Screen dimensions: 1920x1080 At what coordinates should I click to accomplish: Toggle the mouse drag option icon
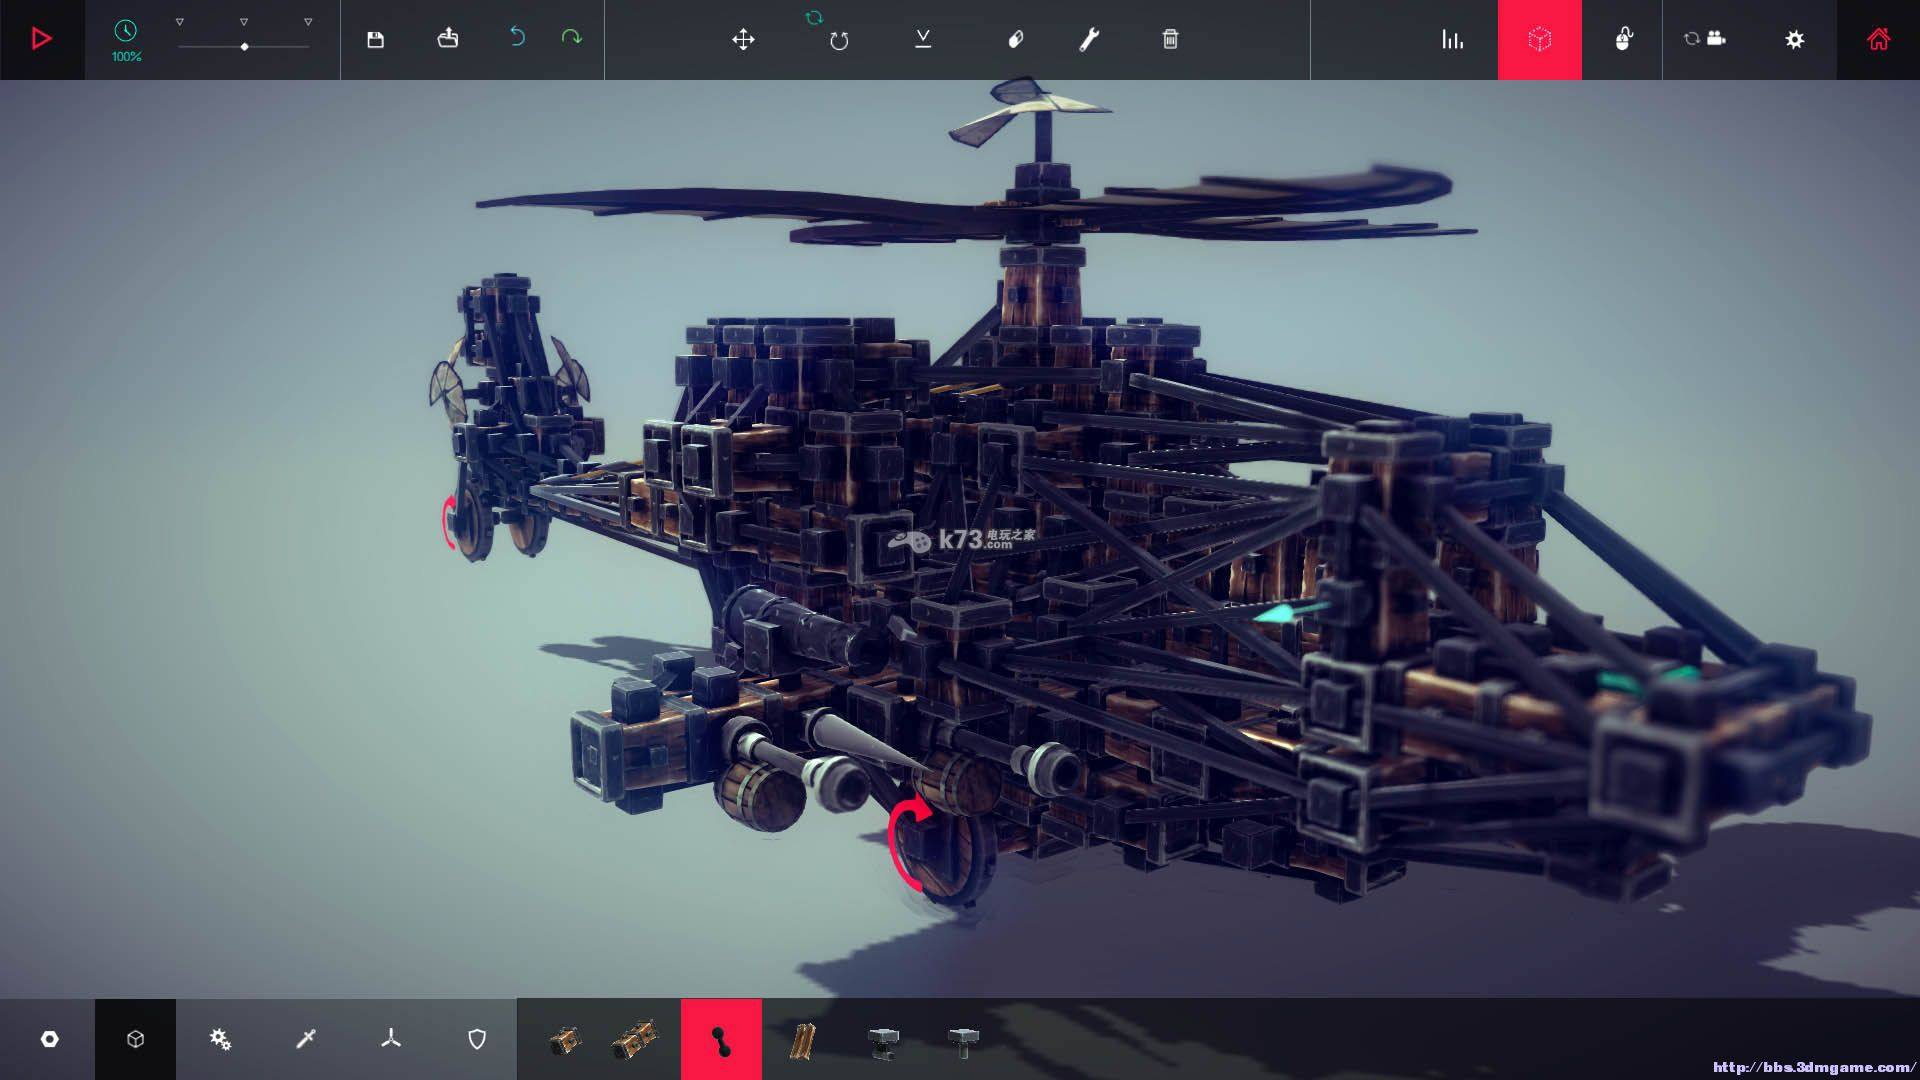1623,39
